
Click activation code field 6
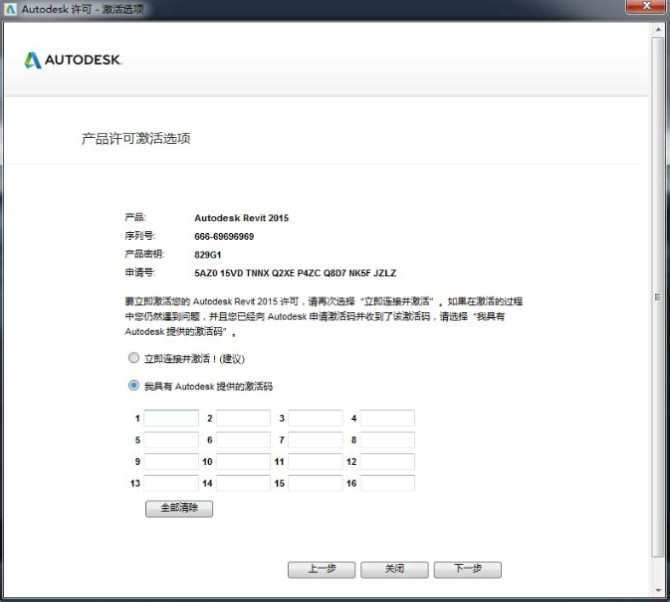(243, 440)
